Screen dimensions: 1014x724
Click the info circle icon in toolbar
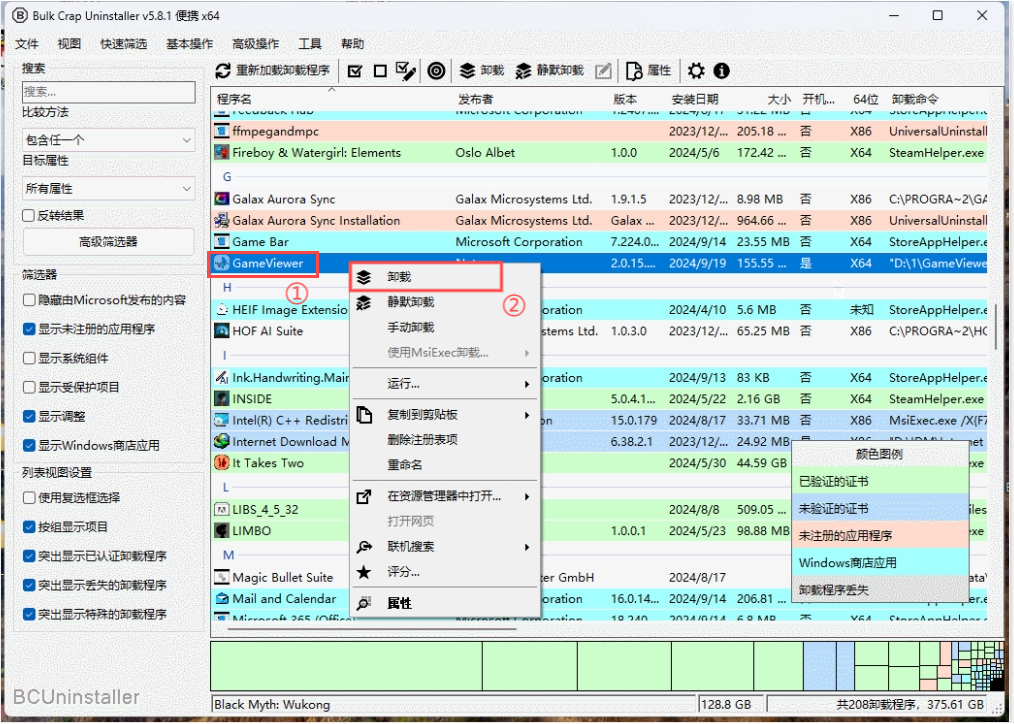click(722, 70)
